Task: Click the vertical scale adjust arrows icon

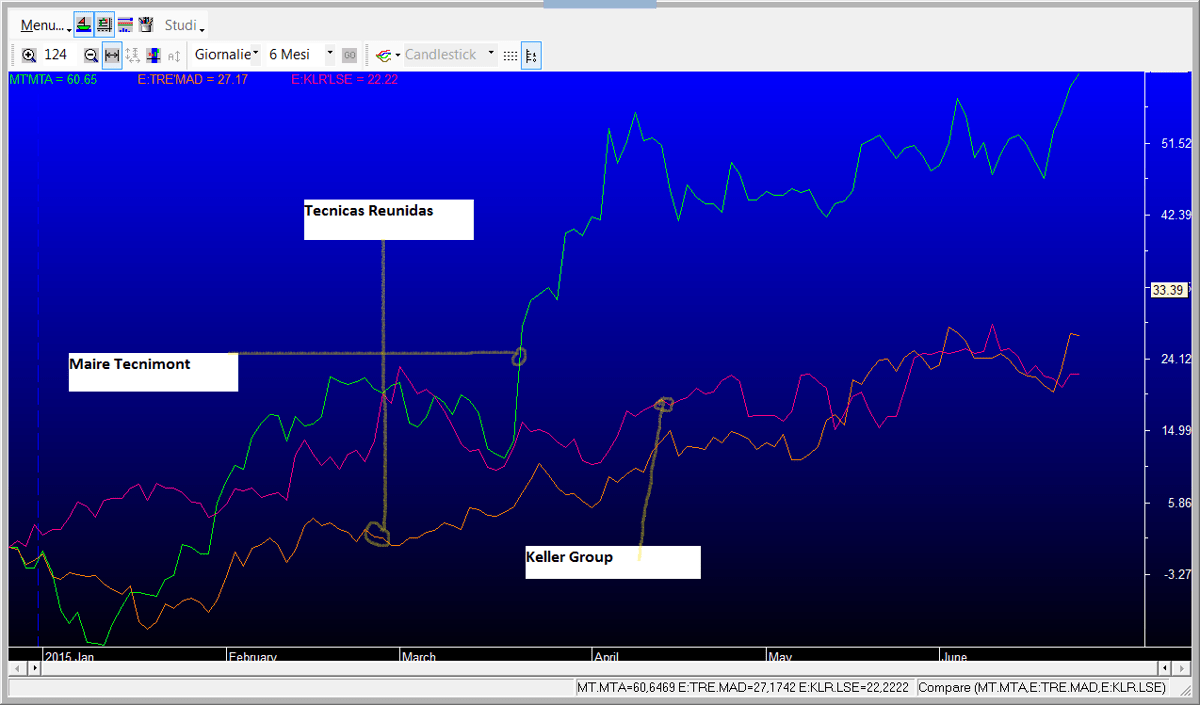Action: pos(133,55)
